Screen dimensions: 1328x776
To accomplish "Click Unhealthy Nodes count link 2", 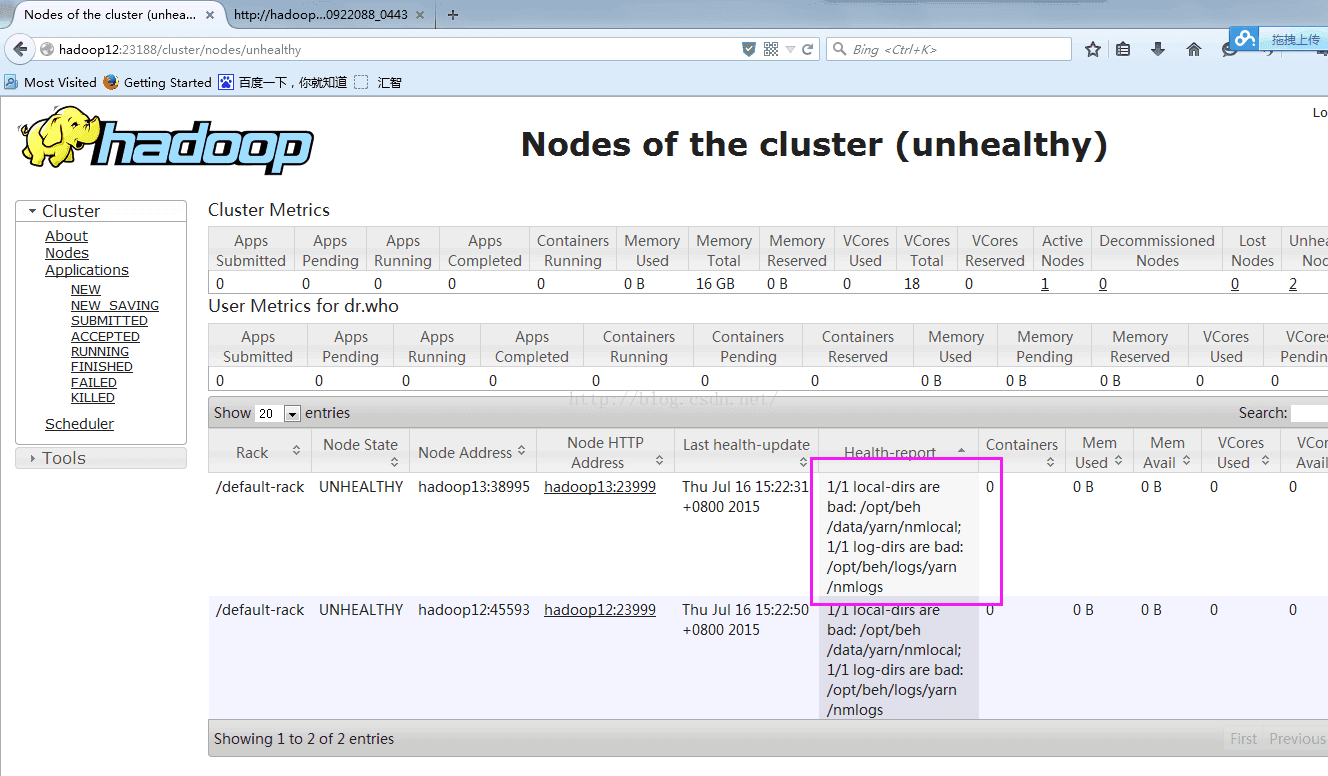I will point(1293,284).
